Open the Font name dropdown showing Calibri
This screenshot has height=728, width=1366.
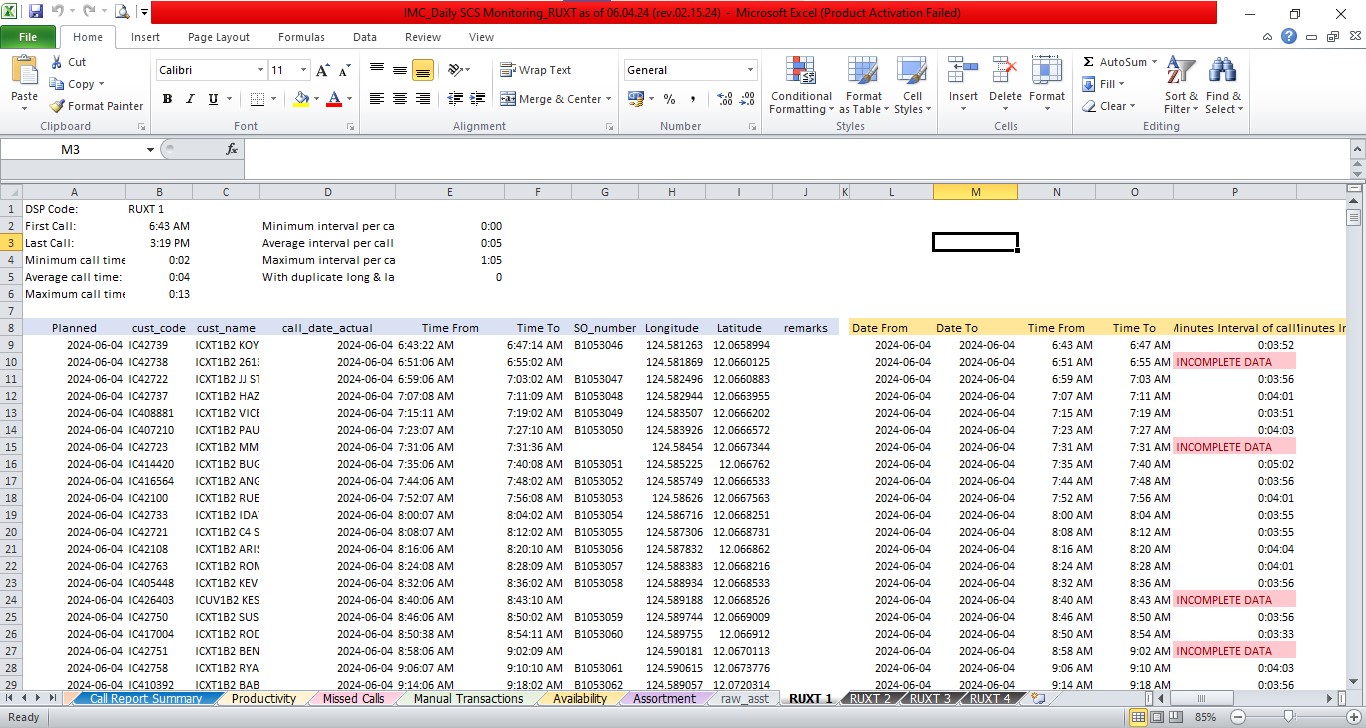[260, 70]
